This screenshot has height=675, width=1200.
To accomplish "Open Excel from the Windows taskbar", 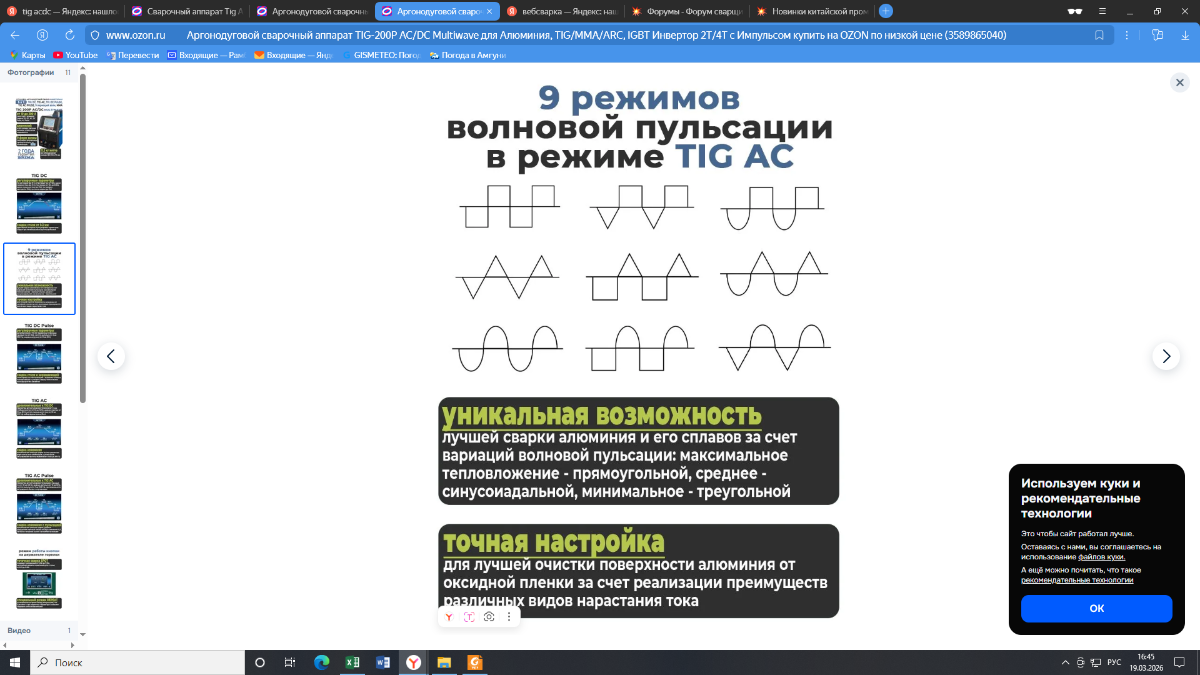I will (352, 662).
